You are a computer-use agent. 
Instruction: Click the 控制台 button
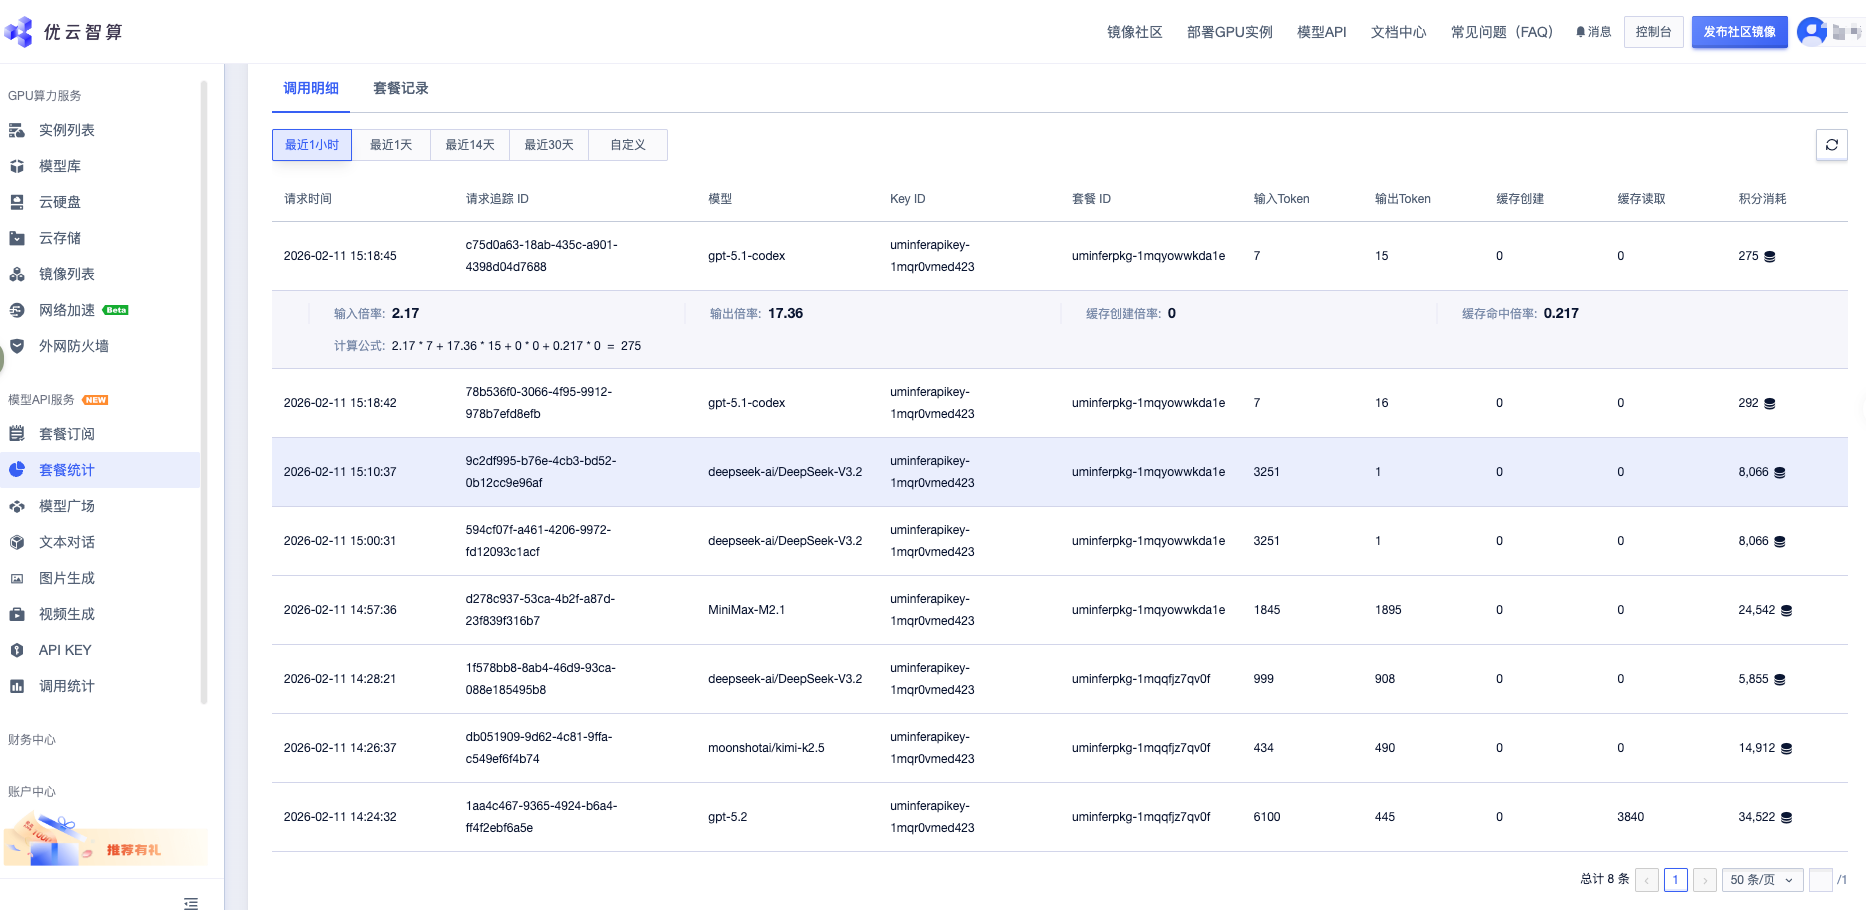coord(1653,32)
